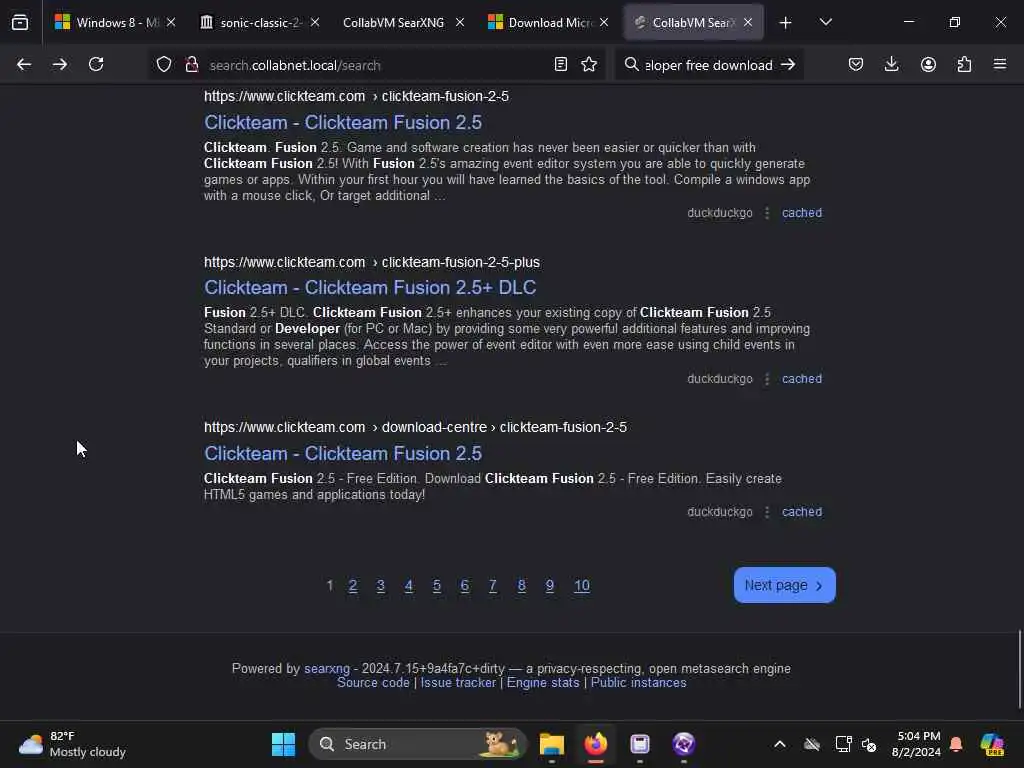Go to results page 9
Screen dimensions: 1024x768
coord(550,586)
